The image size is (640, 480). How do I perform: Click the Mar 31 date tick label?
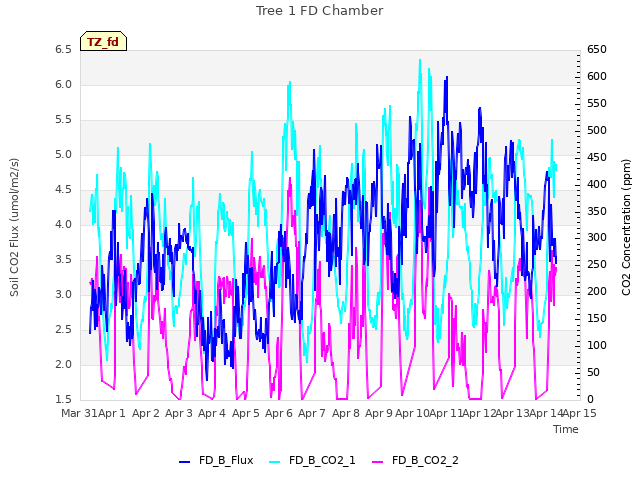(79, 413)
